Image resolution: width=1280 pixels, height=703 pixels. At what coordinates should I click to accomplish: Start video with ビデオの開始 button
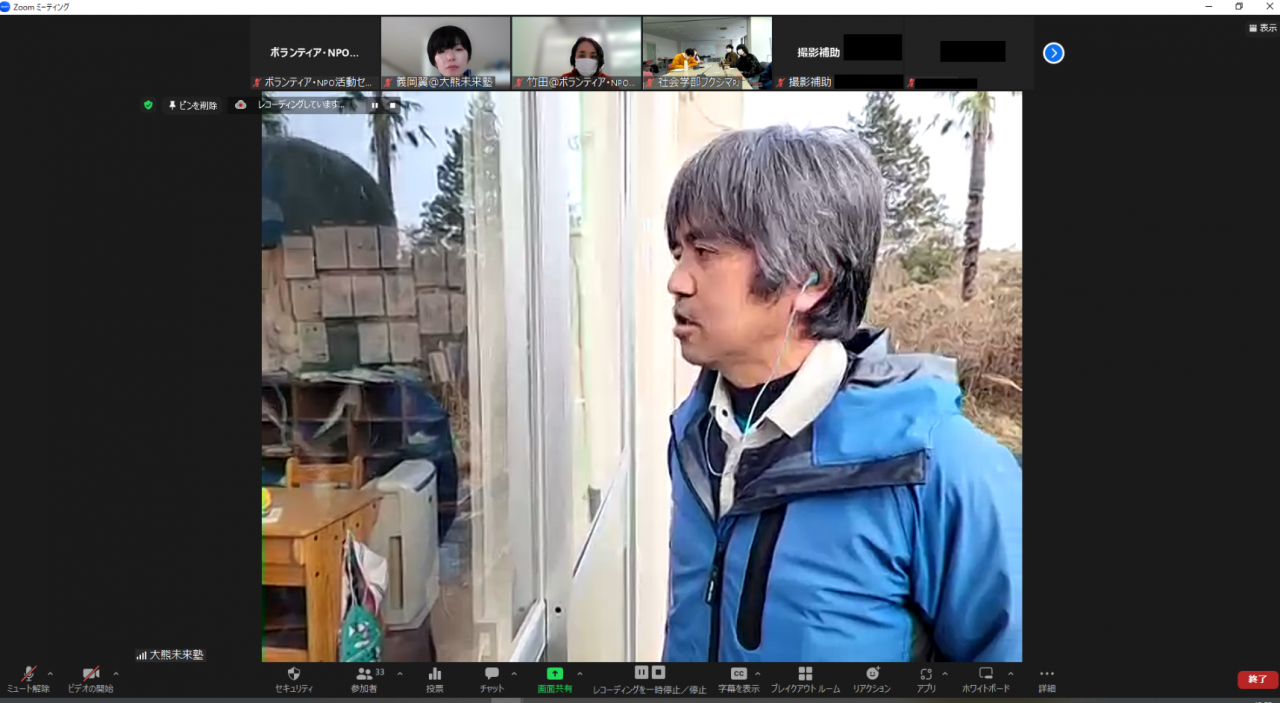click(90, 675)
